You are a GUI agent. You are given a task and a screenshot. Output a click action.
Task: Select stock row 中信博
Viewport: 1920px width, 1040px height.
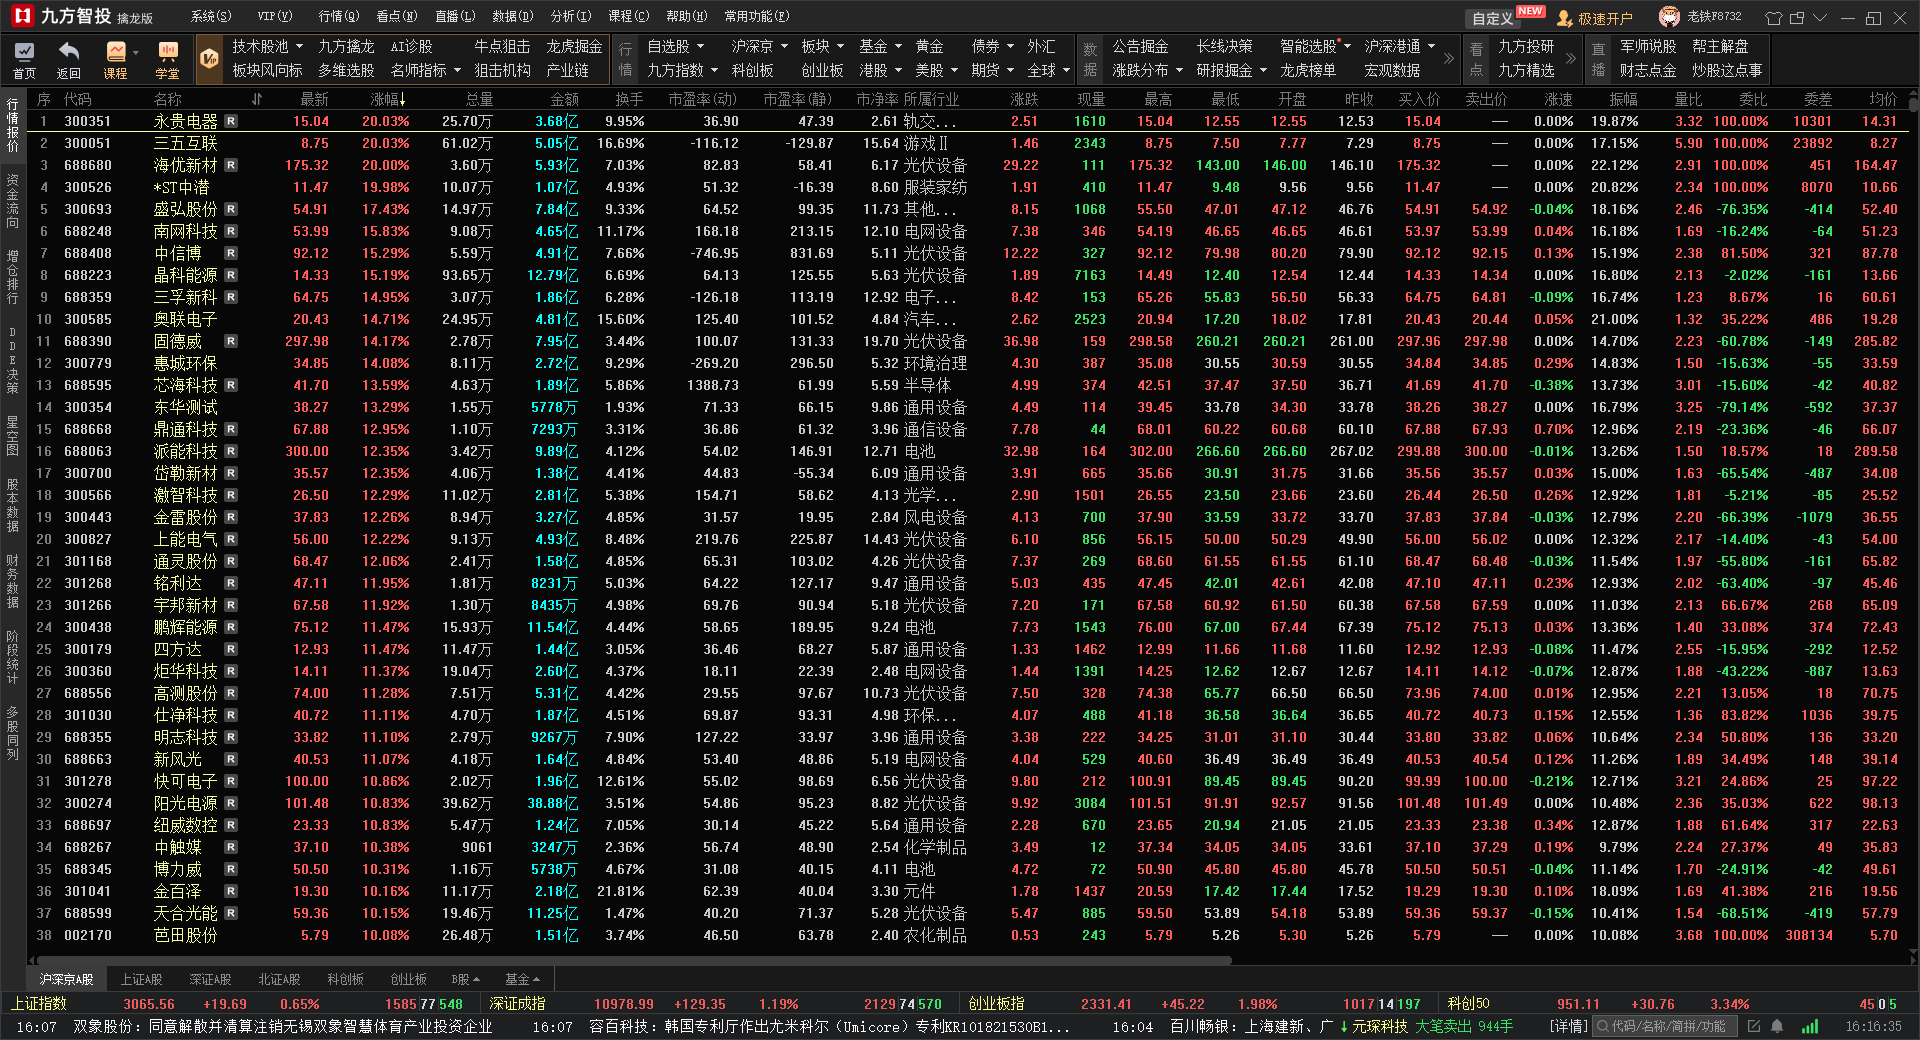968,253
